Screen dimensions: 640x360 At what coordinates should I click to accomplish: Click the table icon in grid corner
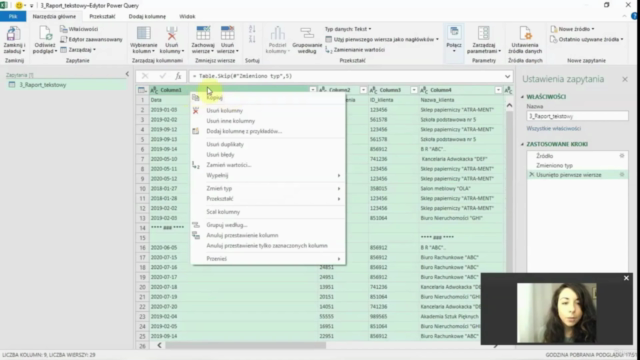(x=142, y=90)
